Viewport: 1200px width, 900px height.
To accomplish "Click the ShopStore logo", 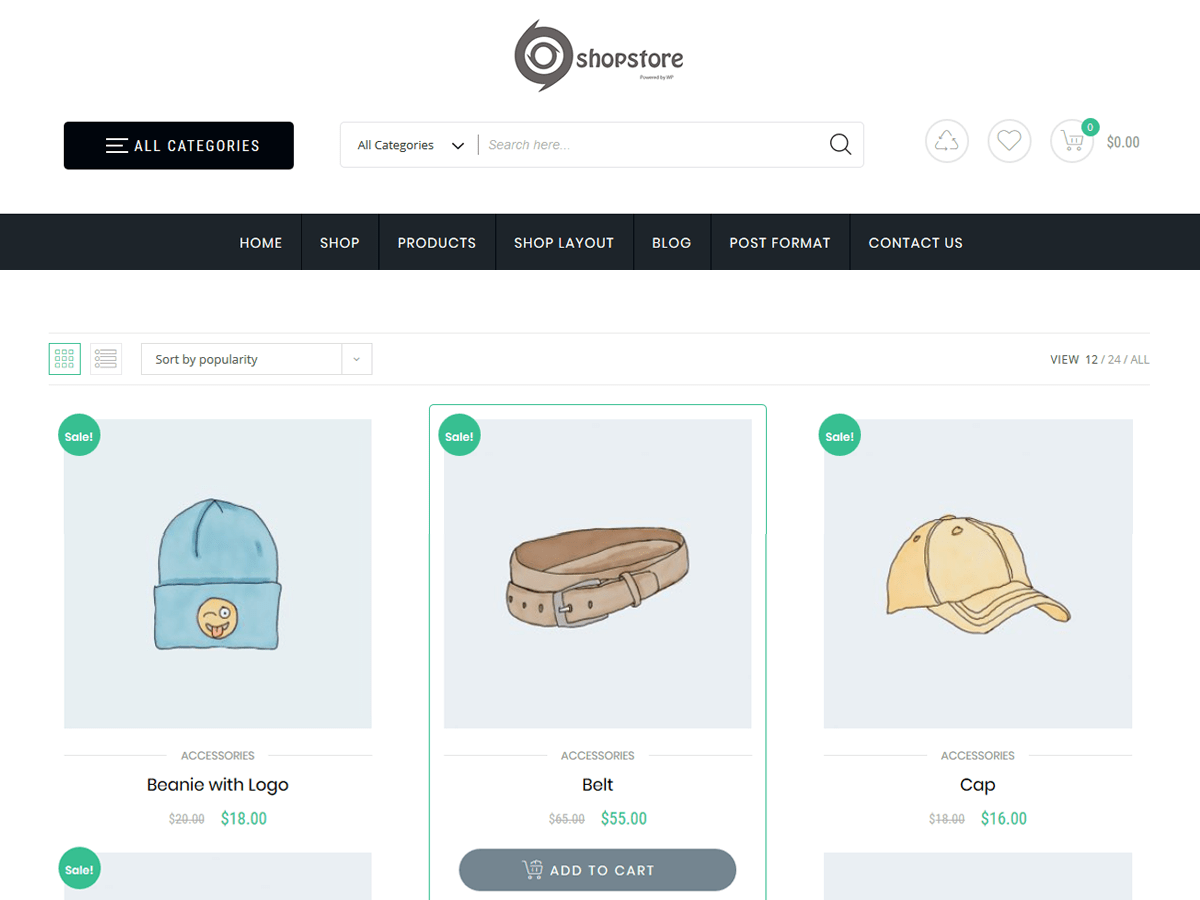I will pyautogui.click(x=598, y=53).
